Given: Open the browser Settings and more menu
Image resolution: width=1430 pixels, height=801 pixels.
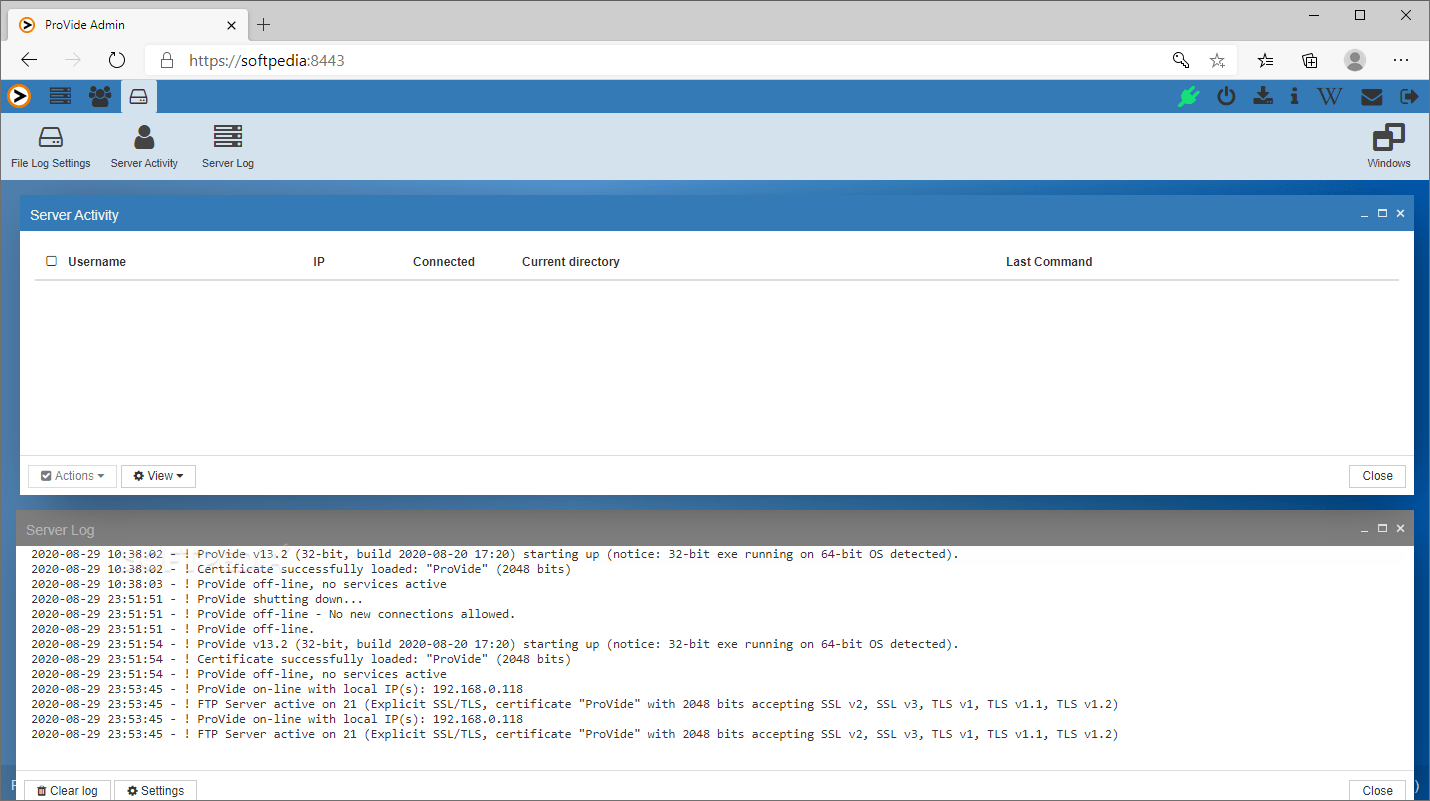Looking at the screenshot, I should pyautogui.click(x=1401, y=60).
